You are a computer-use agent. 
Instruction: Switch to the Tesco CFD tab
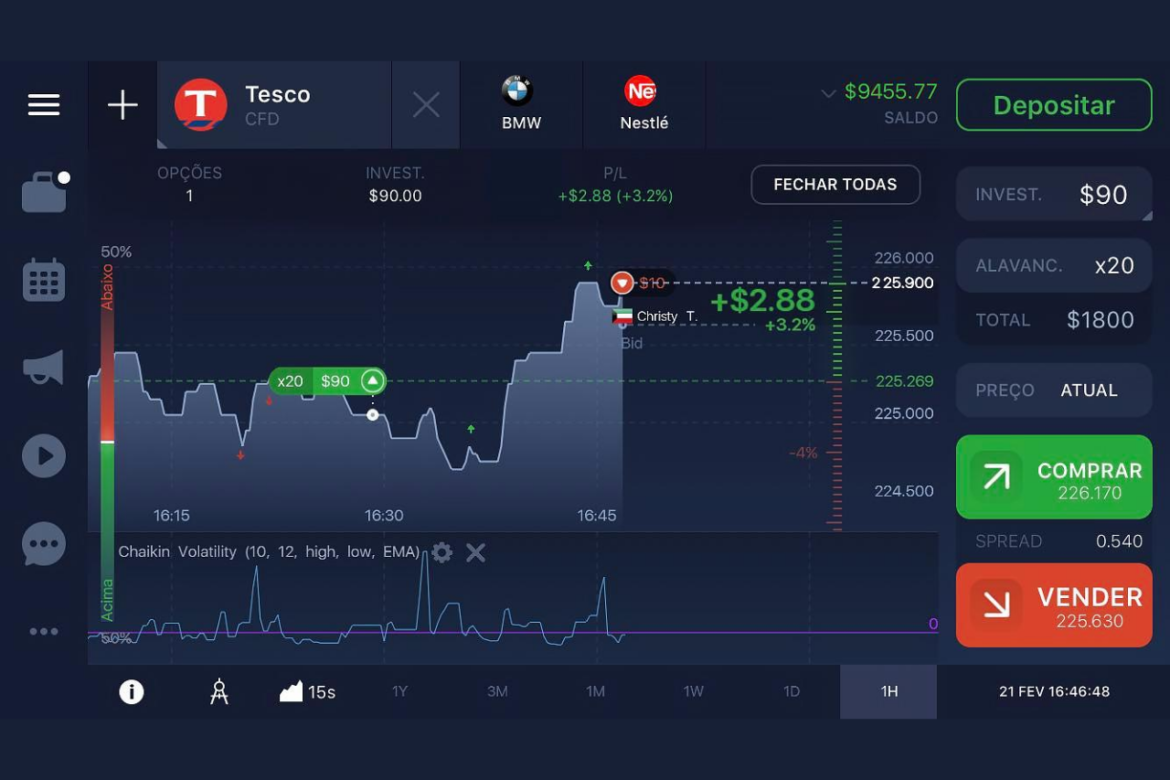coord(275,104)
